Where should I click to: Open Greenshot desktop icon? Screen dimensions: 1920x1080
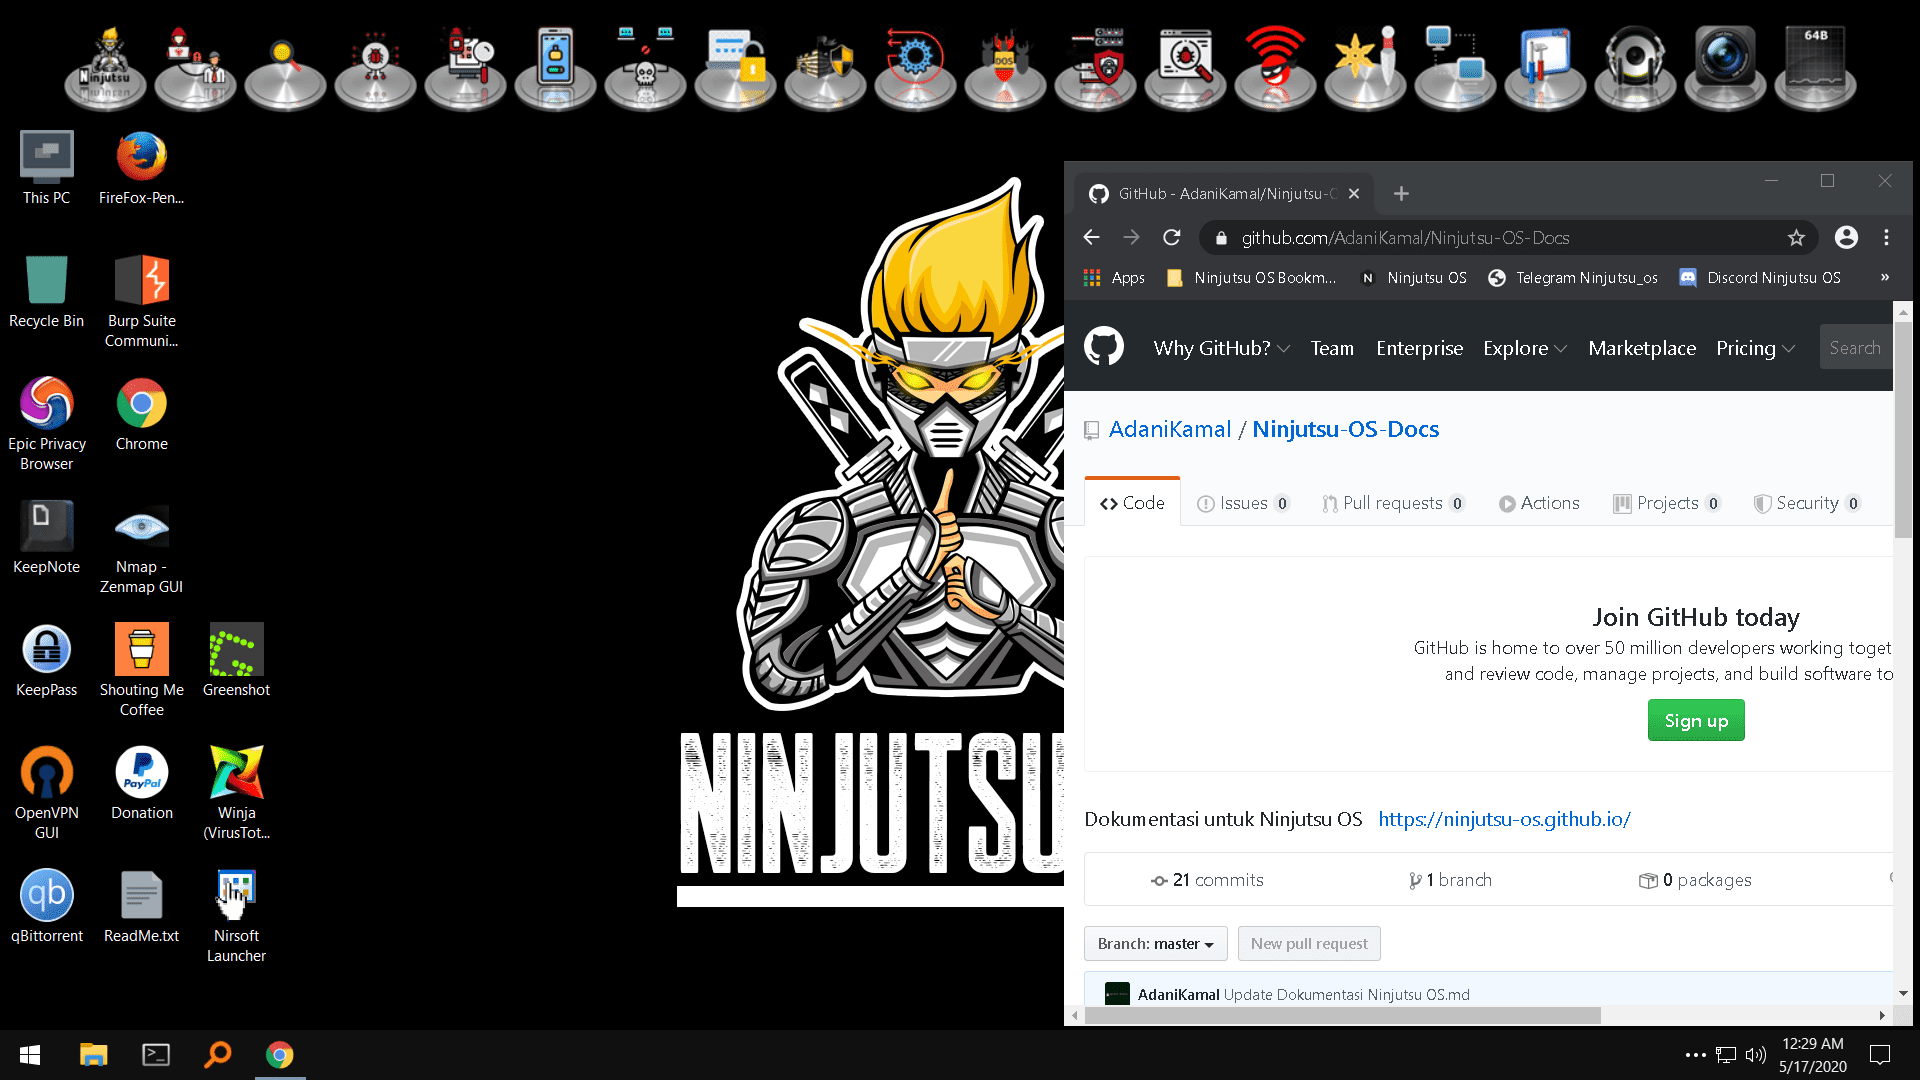[x=236, y=660]
